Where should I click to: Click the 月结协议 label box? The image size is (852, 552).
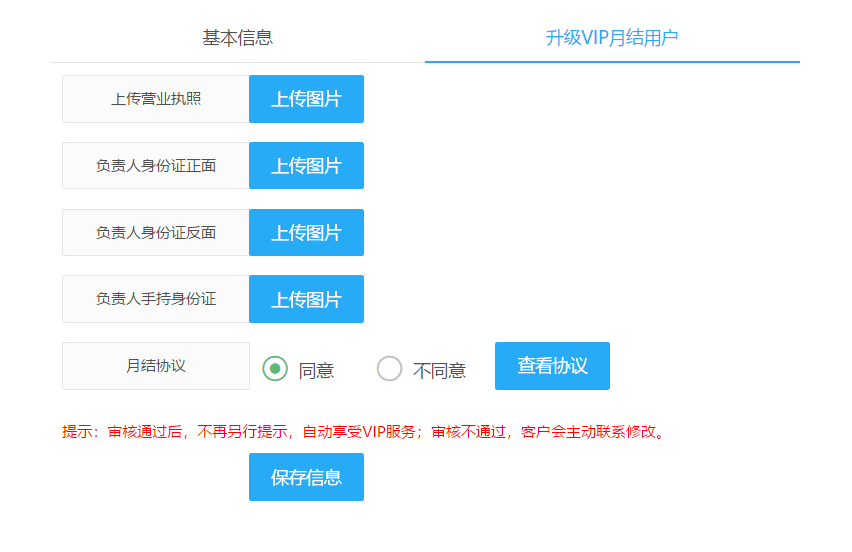156,366
